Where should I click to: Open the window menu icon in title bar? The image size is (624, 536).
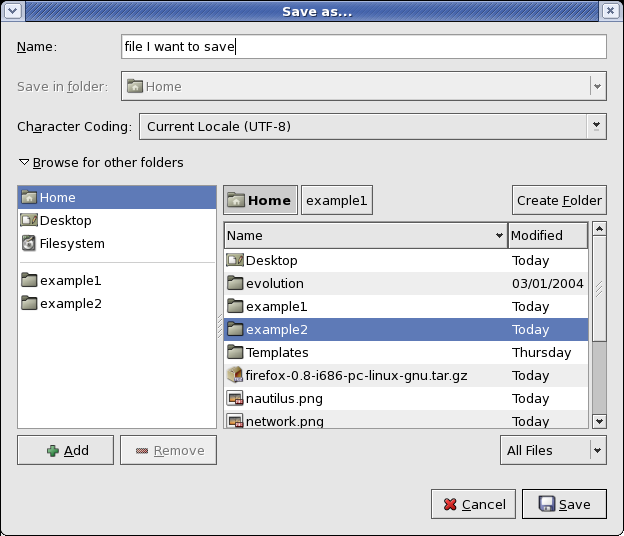point(13,11)
